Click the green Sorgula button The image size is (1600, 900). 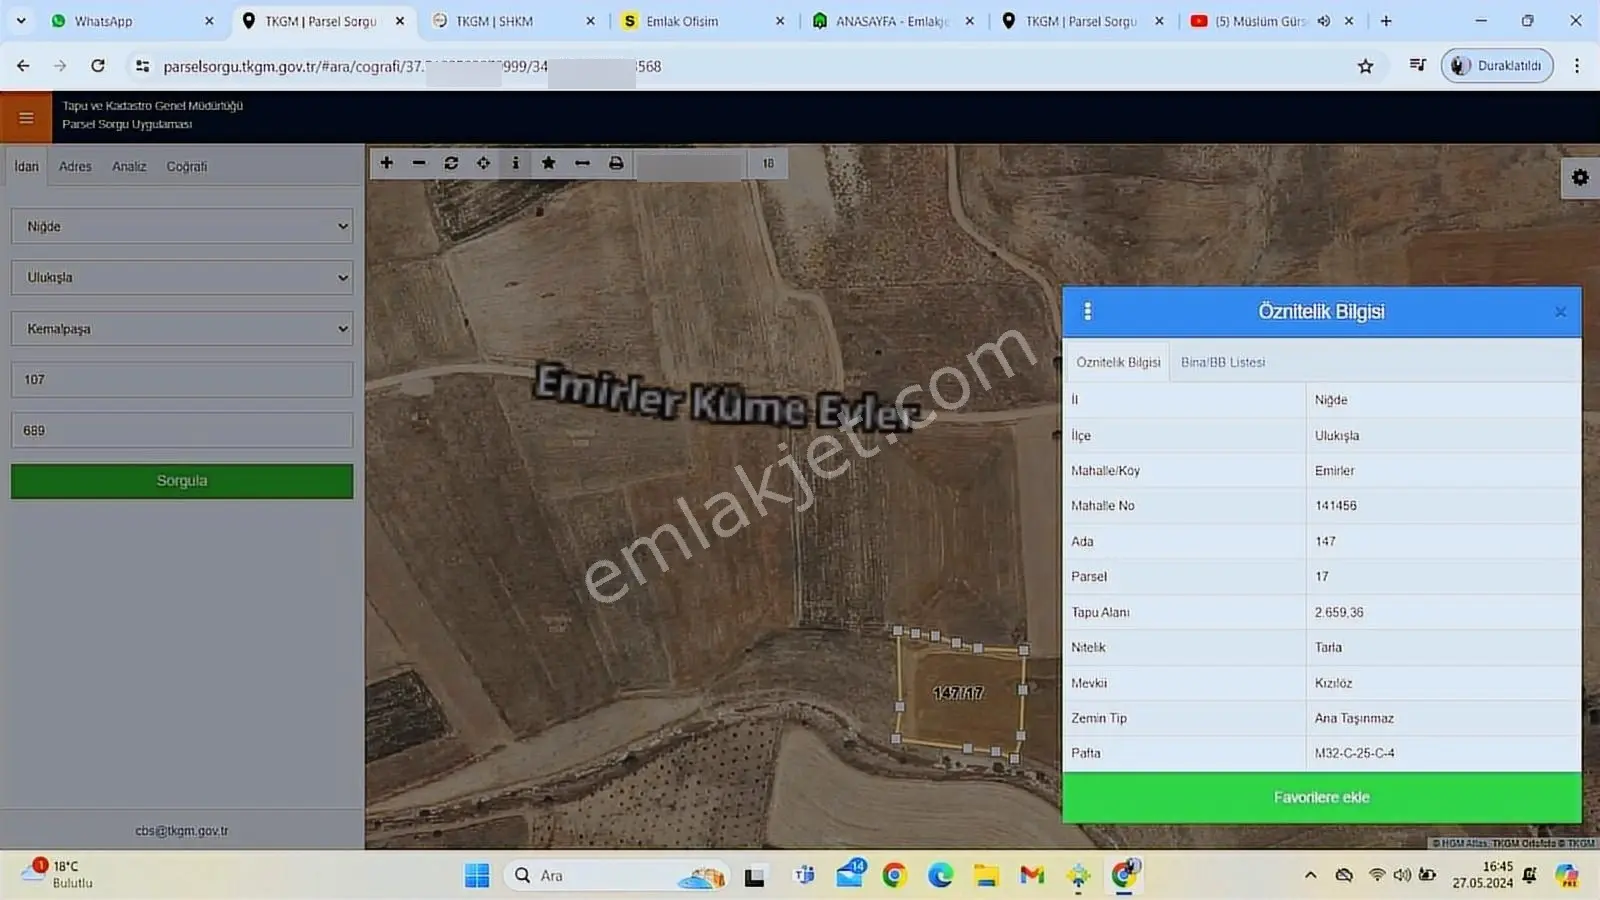(x=182, y=481)
